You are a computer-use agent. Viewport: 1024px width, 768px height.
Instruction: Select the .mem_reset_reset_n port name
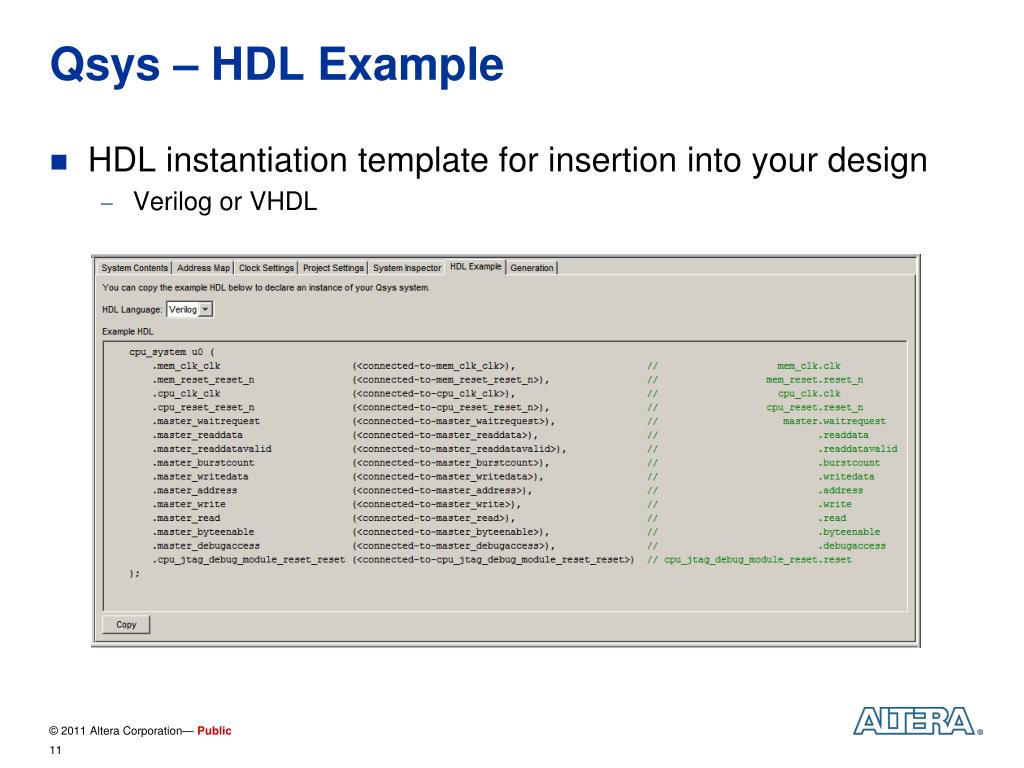(203, 379)
